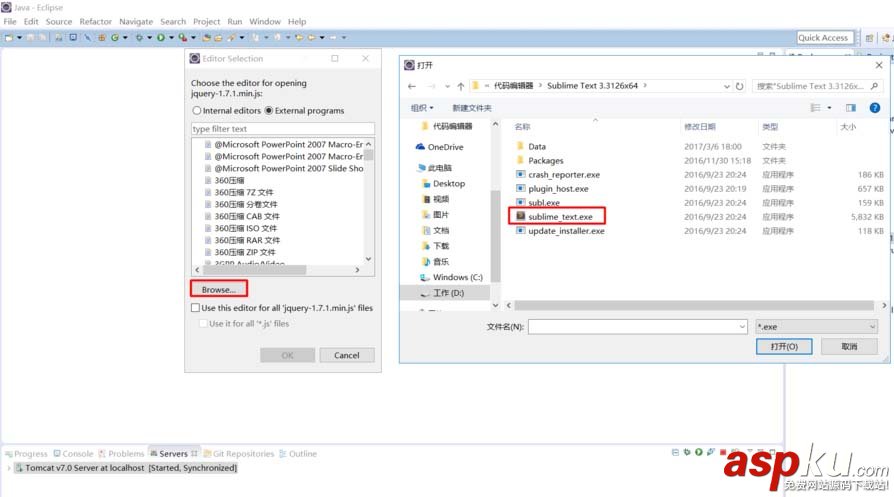894x497 pixels.
Task: Click the Publish to server icon in Servers view
Action: point(734,452)
